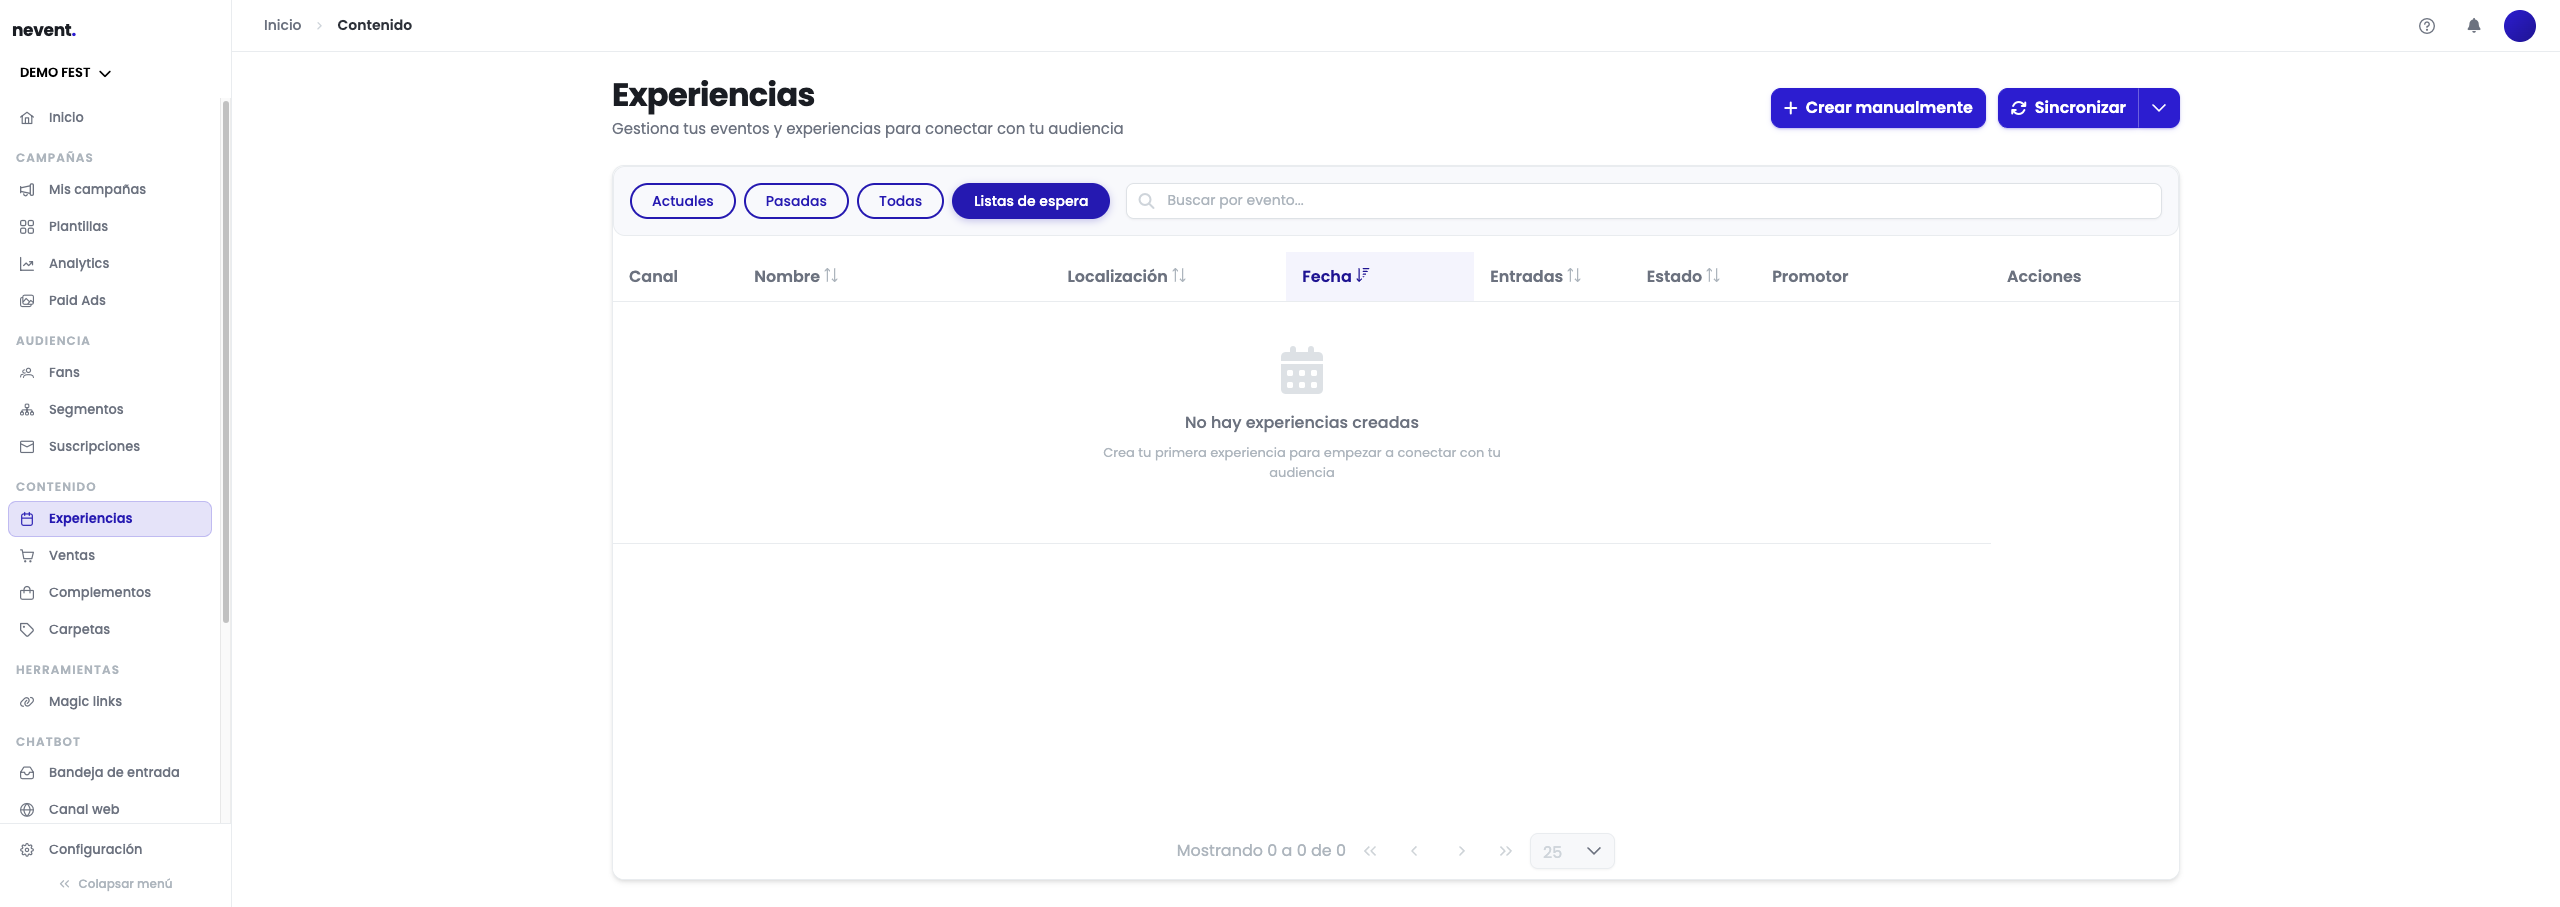This screenshot has height=907, width=2560.
Task: Sort table by Entradas arrows icon
Action: pyautogui.click(x=1574, y=275)
